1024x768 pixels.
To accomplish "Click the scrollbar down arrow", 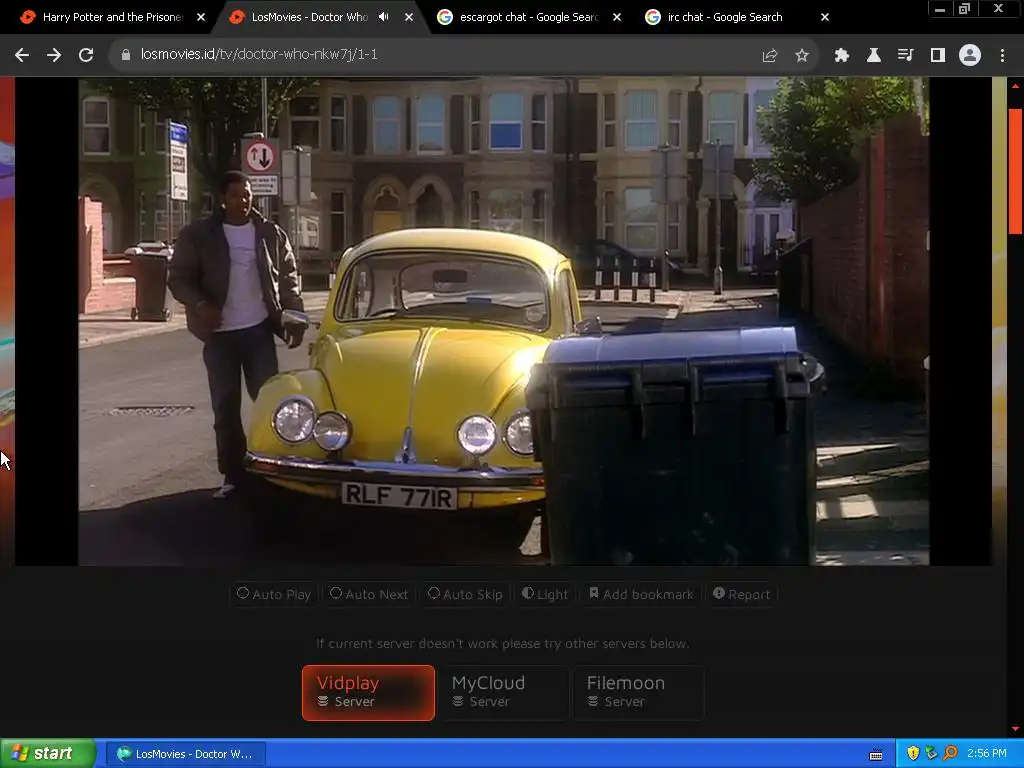I will [x=1016, y=728].
